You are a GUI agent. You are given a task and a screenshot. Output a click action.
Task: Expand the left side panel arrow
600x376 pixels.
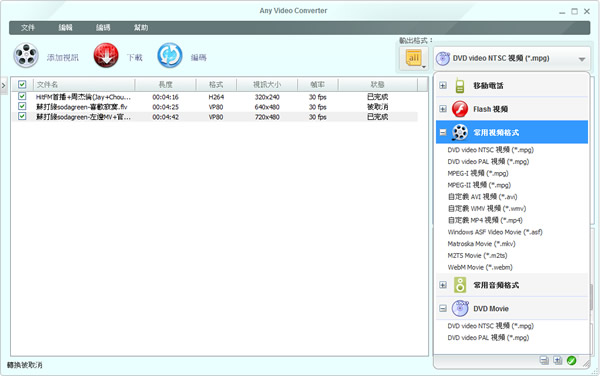[x=3, y=85]
